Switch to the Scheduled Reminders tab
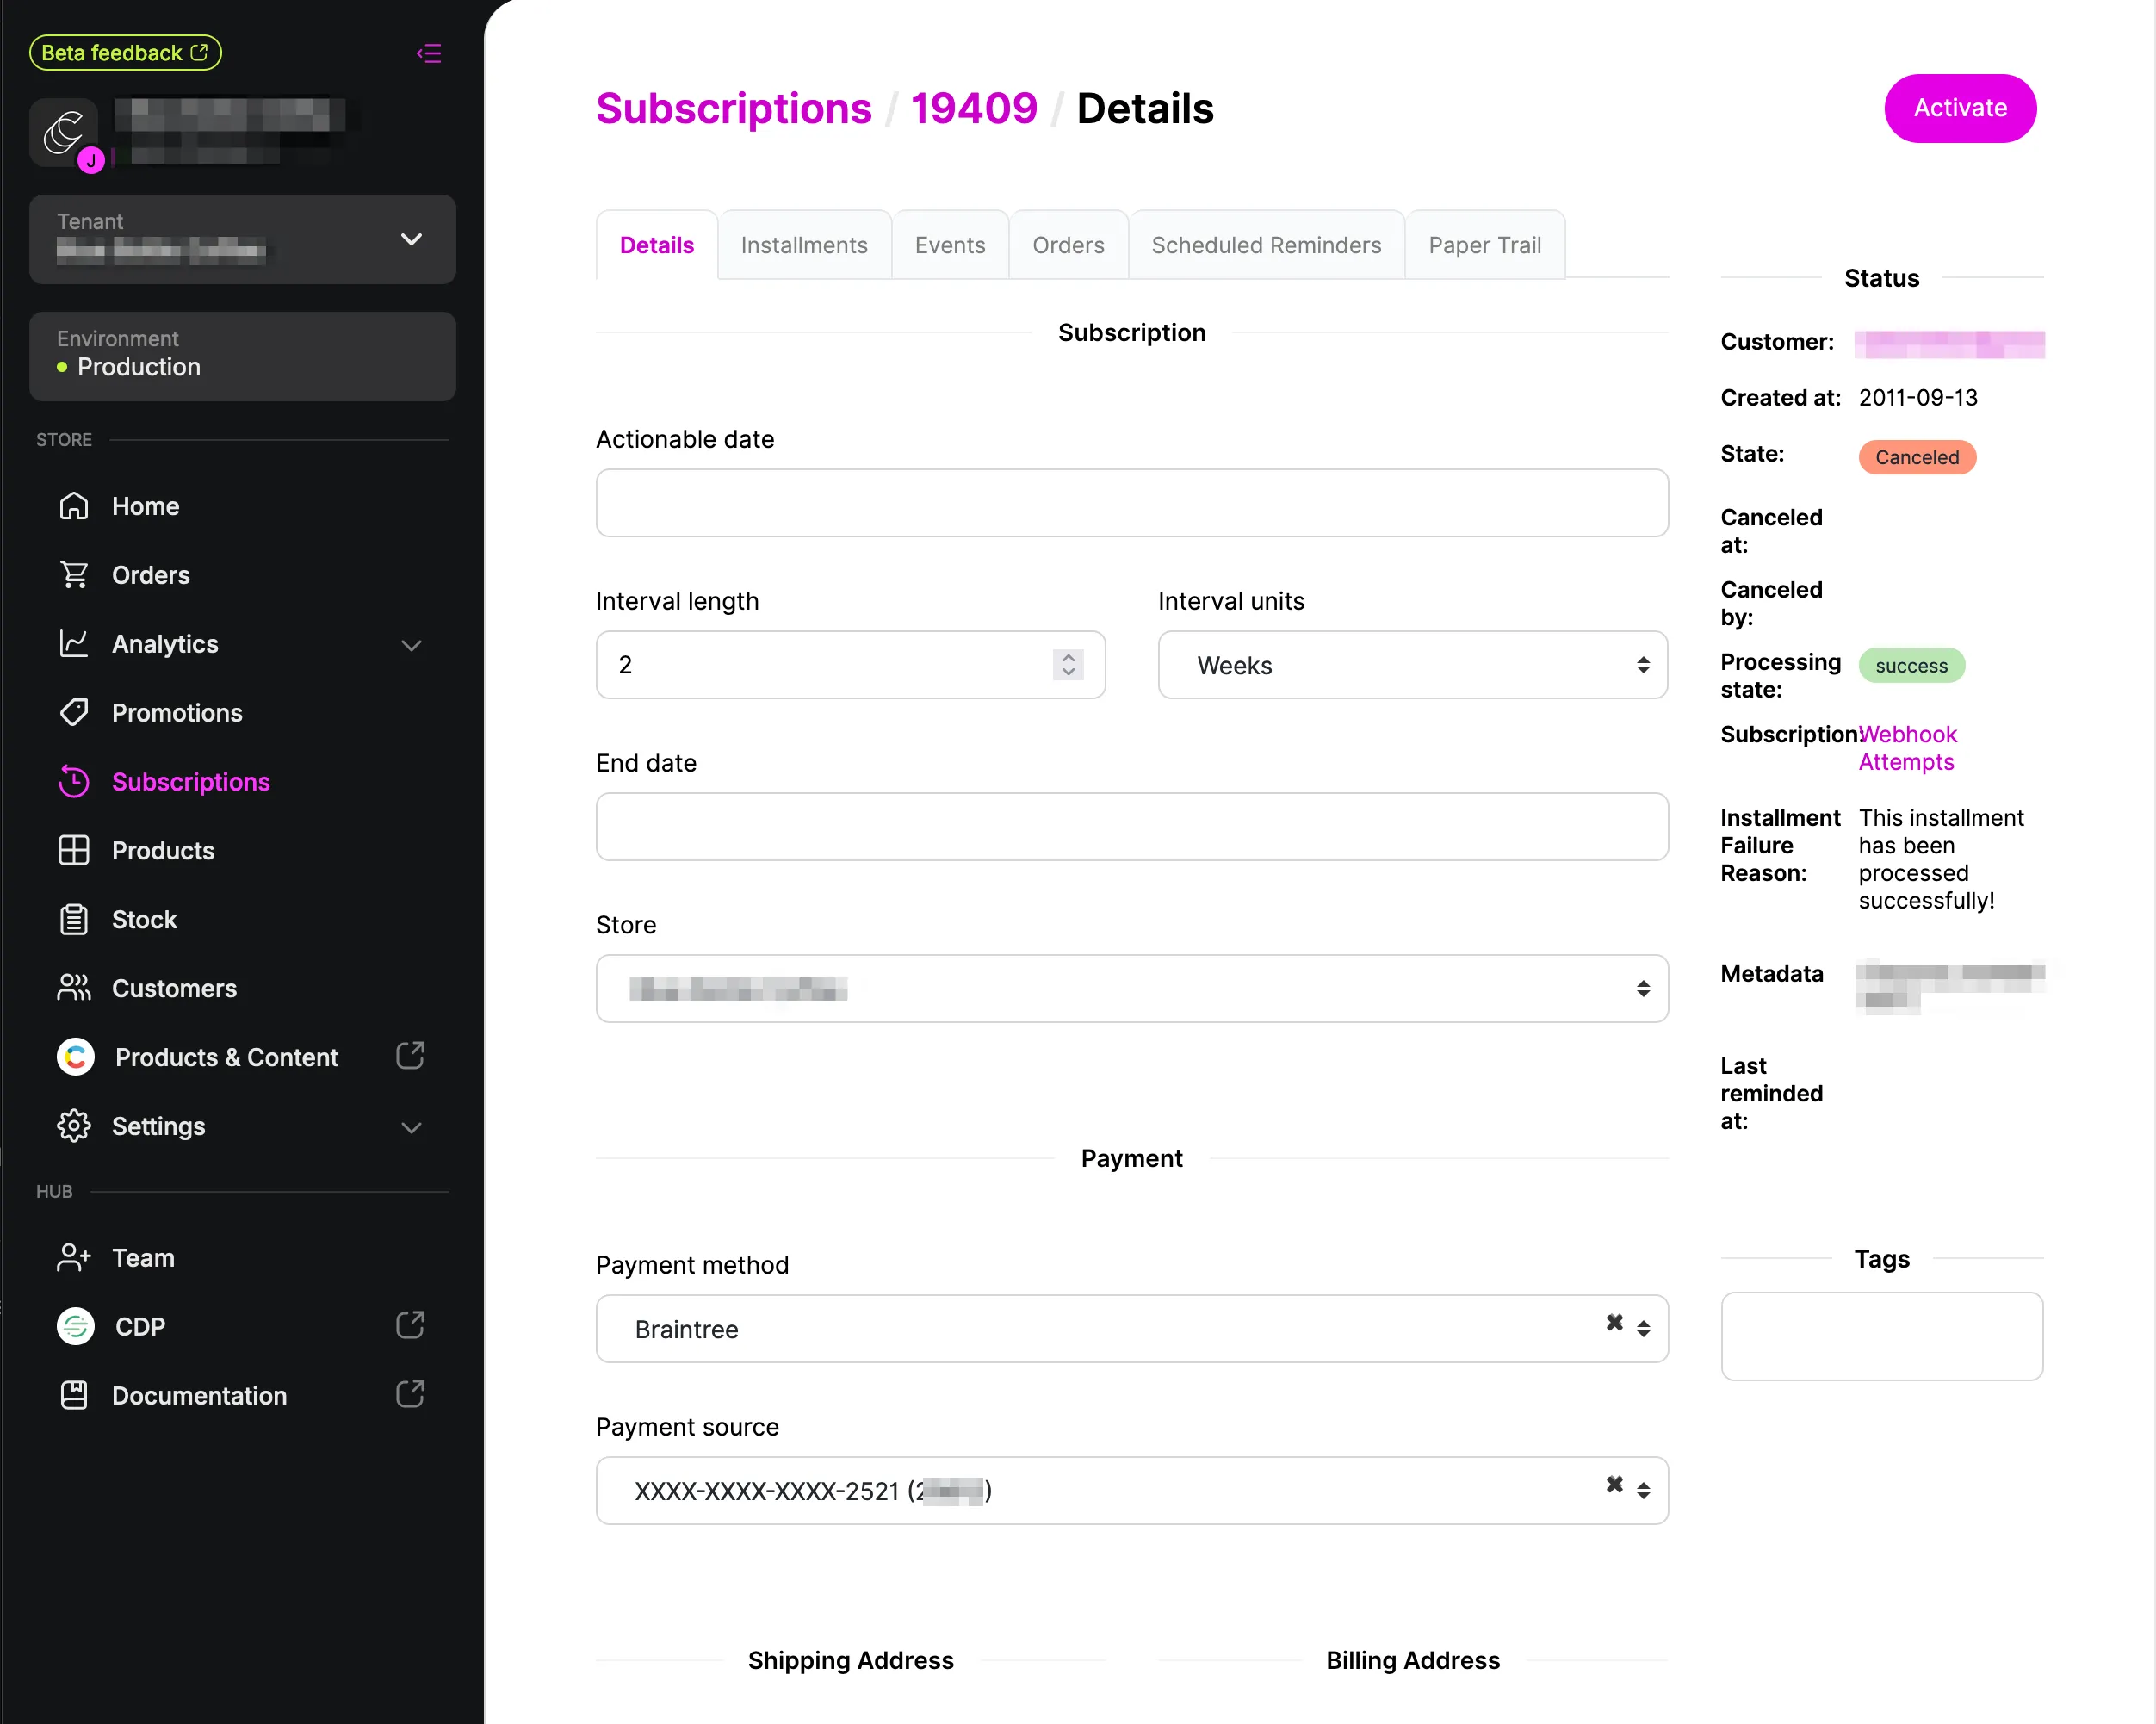This screenshot has height=1724, width=2156. (x=1266, y=245)
